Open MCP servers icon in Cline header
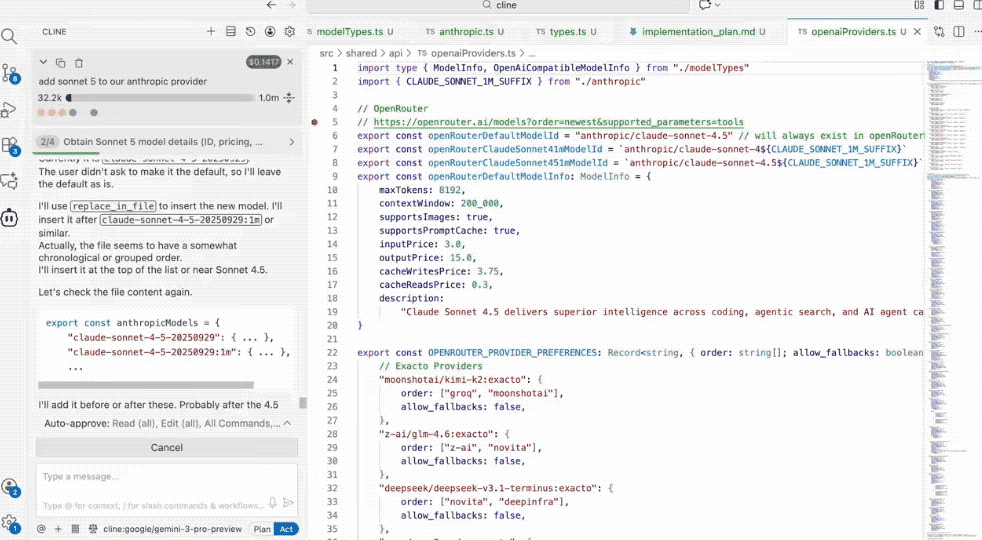This screenshot has width=982, height=540. [x=230, y=31]
